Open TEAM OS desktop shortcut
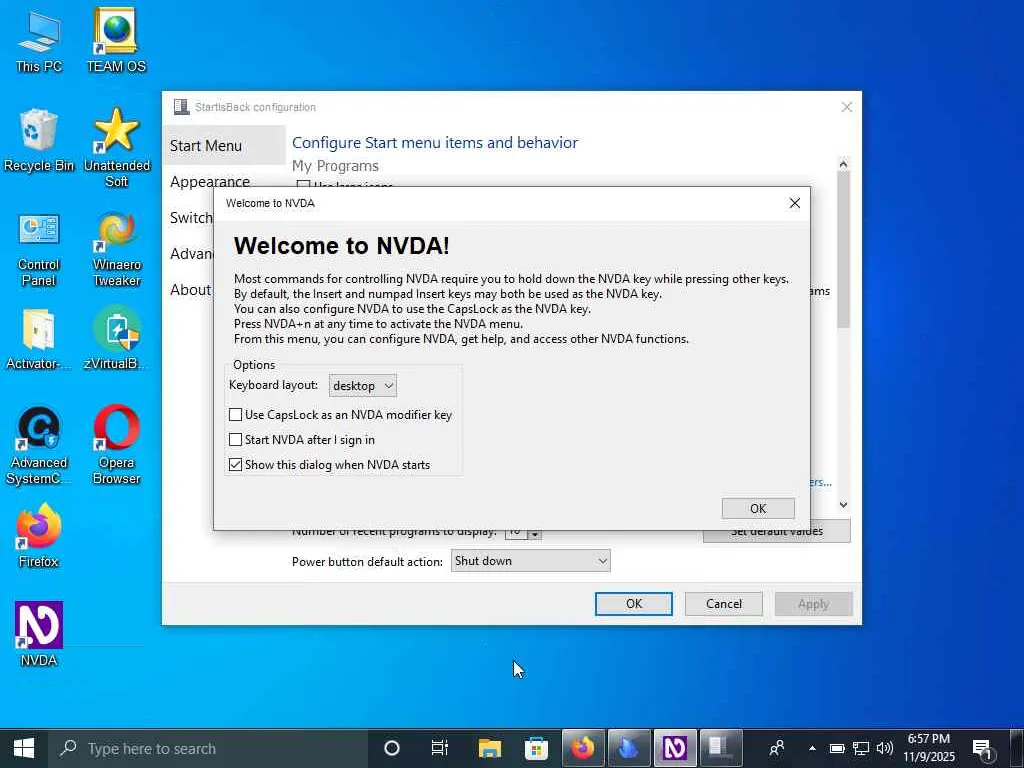Viewport: 1024px width, 768px height. point(116,40)
